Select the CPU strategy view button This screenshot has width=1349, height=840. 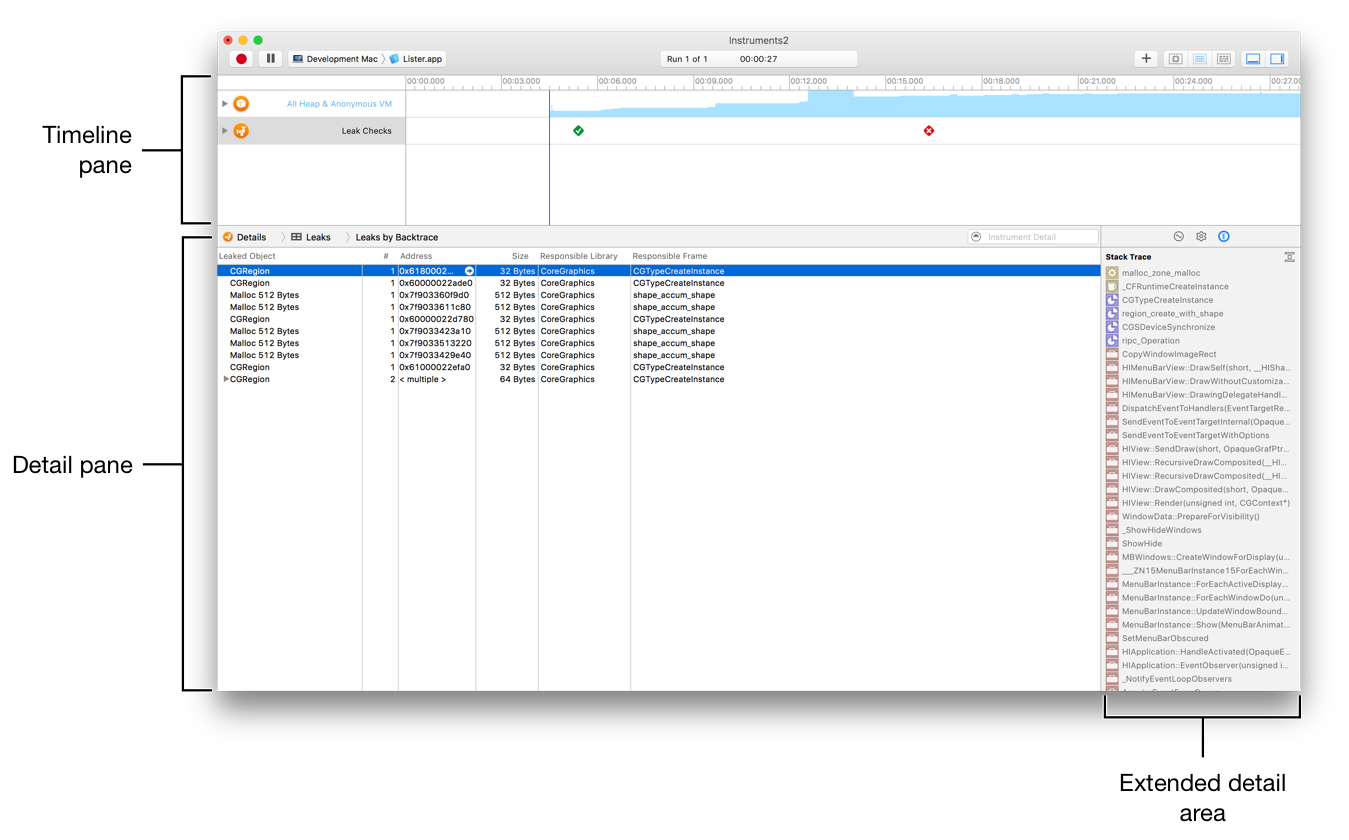(x=1176, y=59)
